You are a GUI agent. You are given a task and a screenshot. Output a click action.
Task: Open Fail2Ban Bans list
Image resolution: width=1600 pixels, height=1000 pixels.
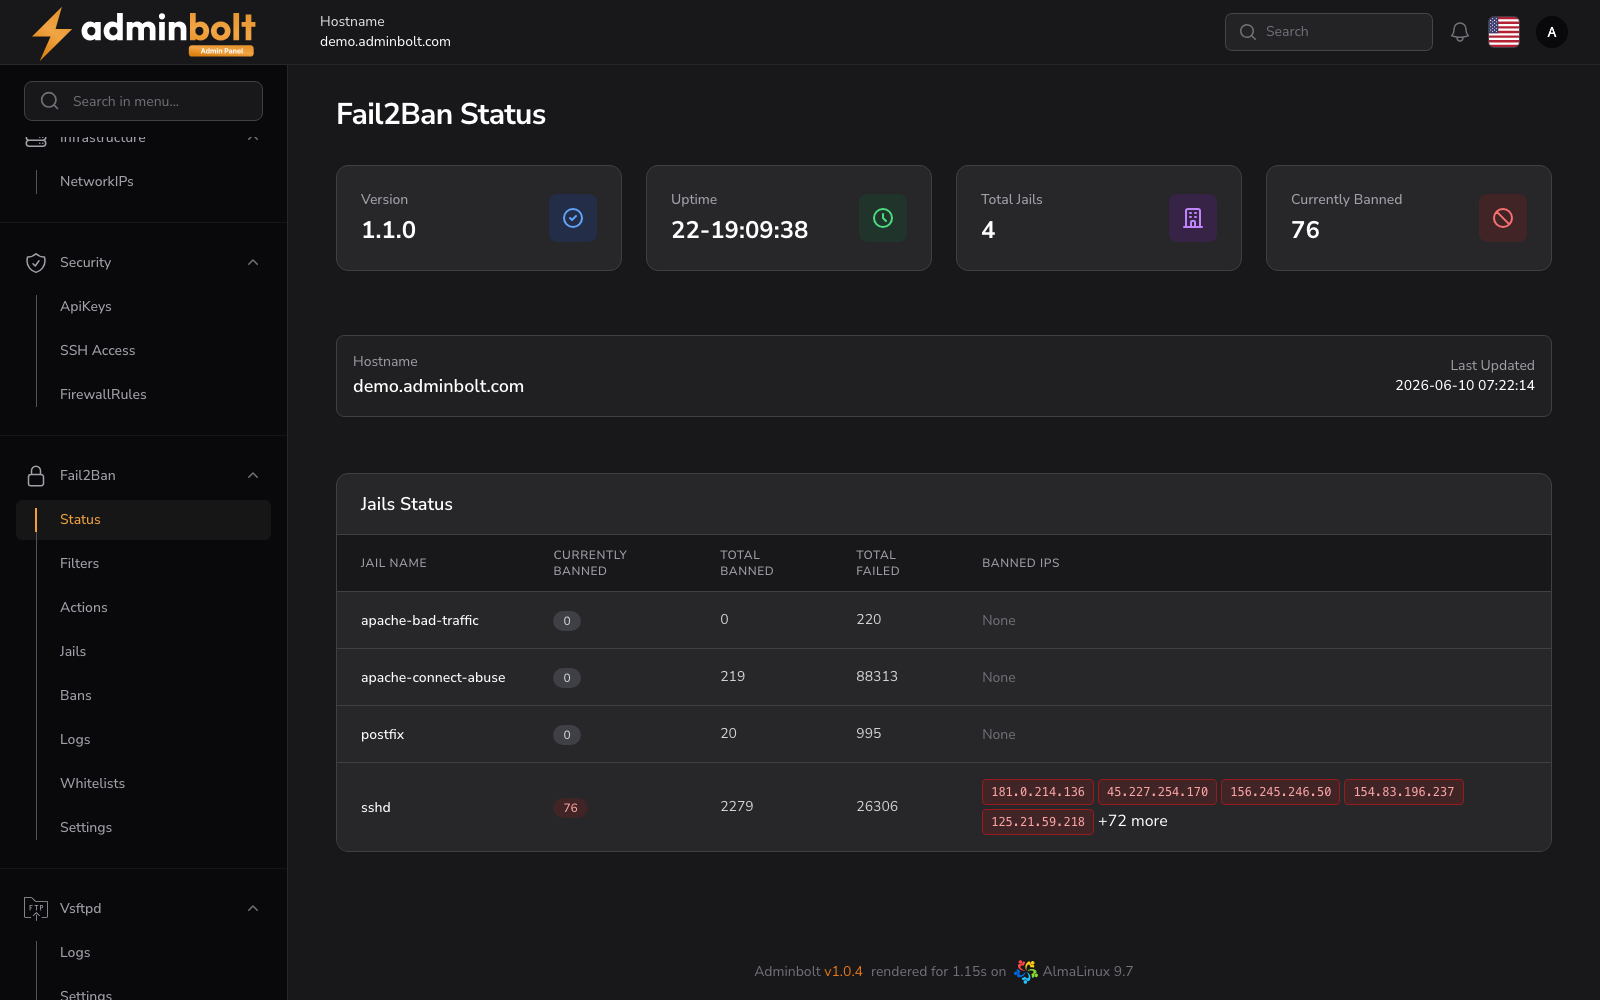pyautogui.click(x=76, y=695)
